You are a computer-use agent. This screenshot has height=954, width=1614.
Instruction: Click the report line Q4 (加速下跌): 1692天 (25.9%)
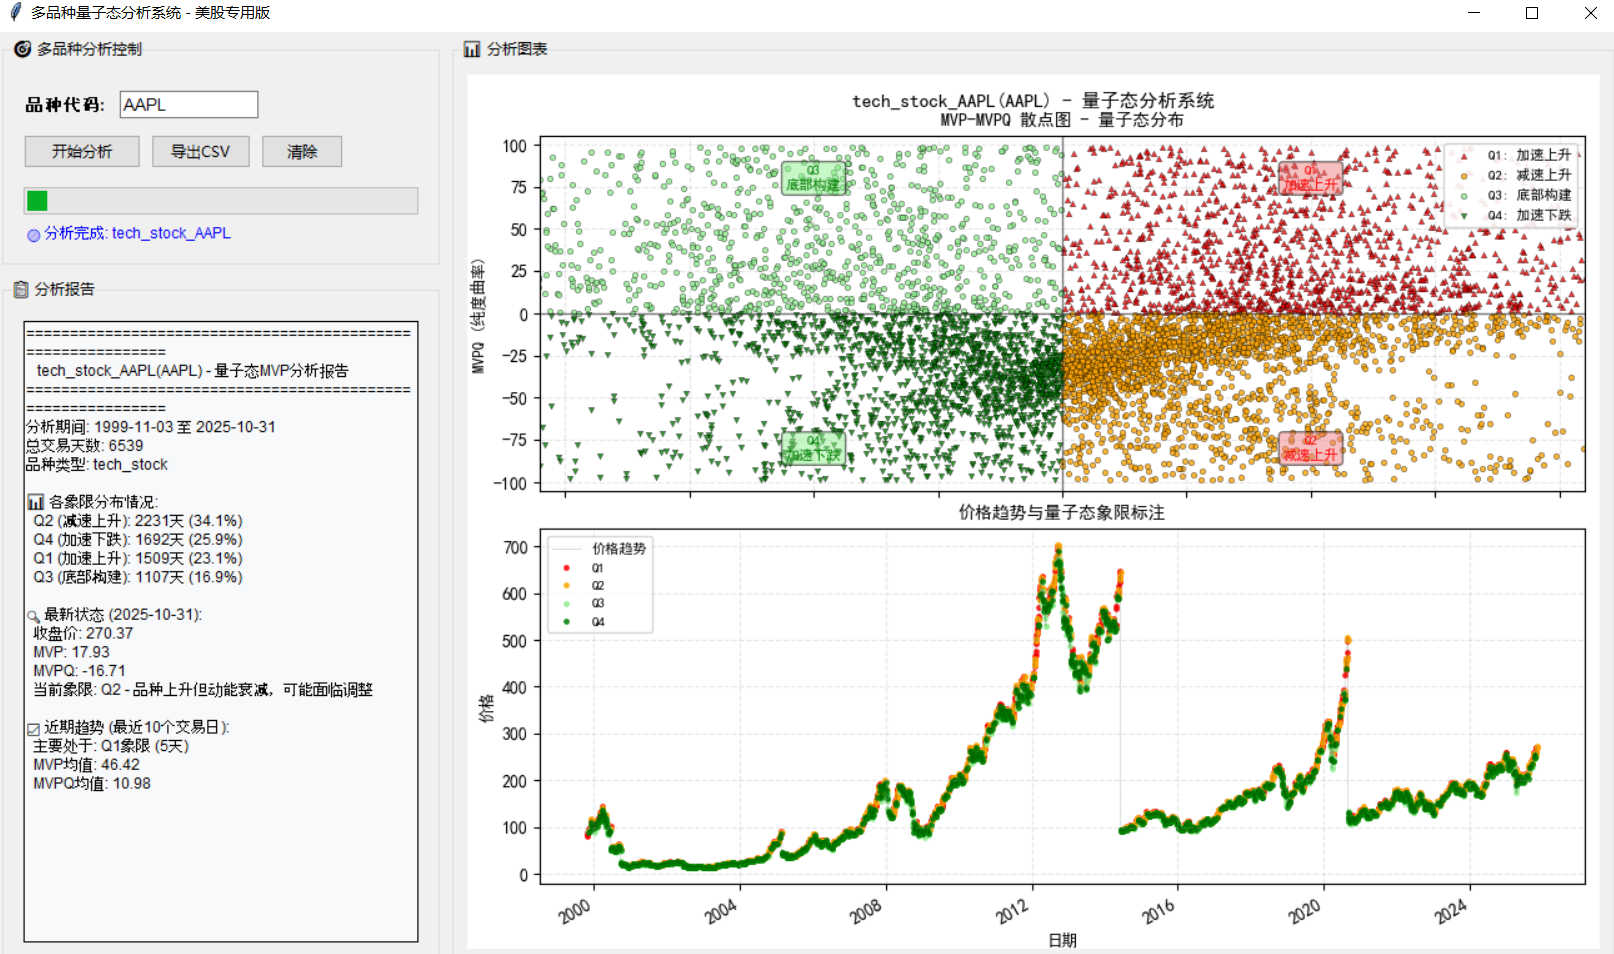point(138,540)
